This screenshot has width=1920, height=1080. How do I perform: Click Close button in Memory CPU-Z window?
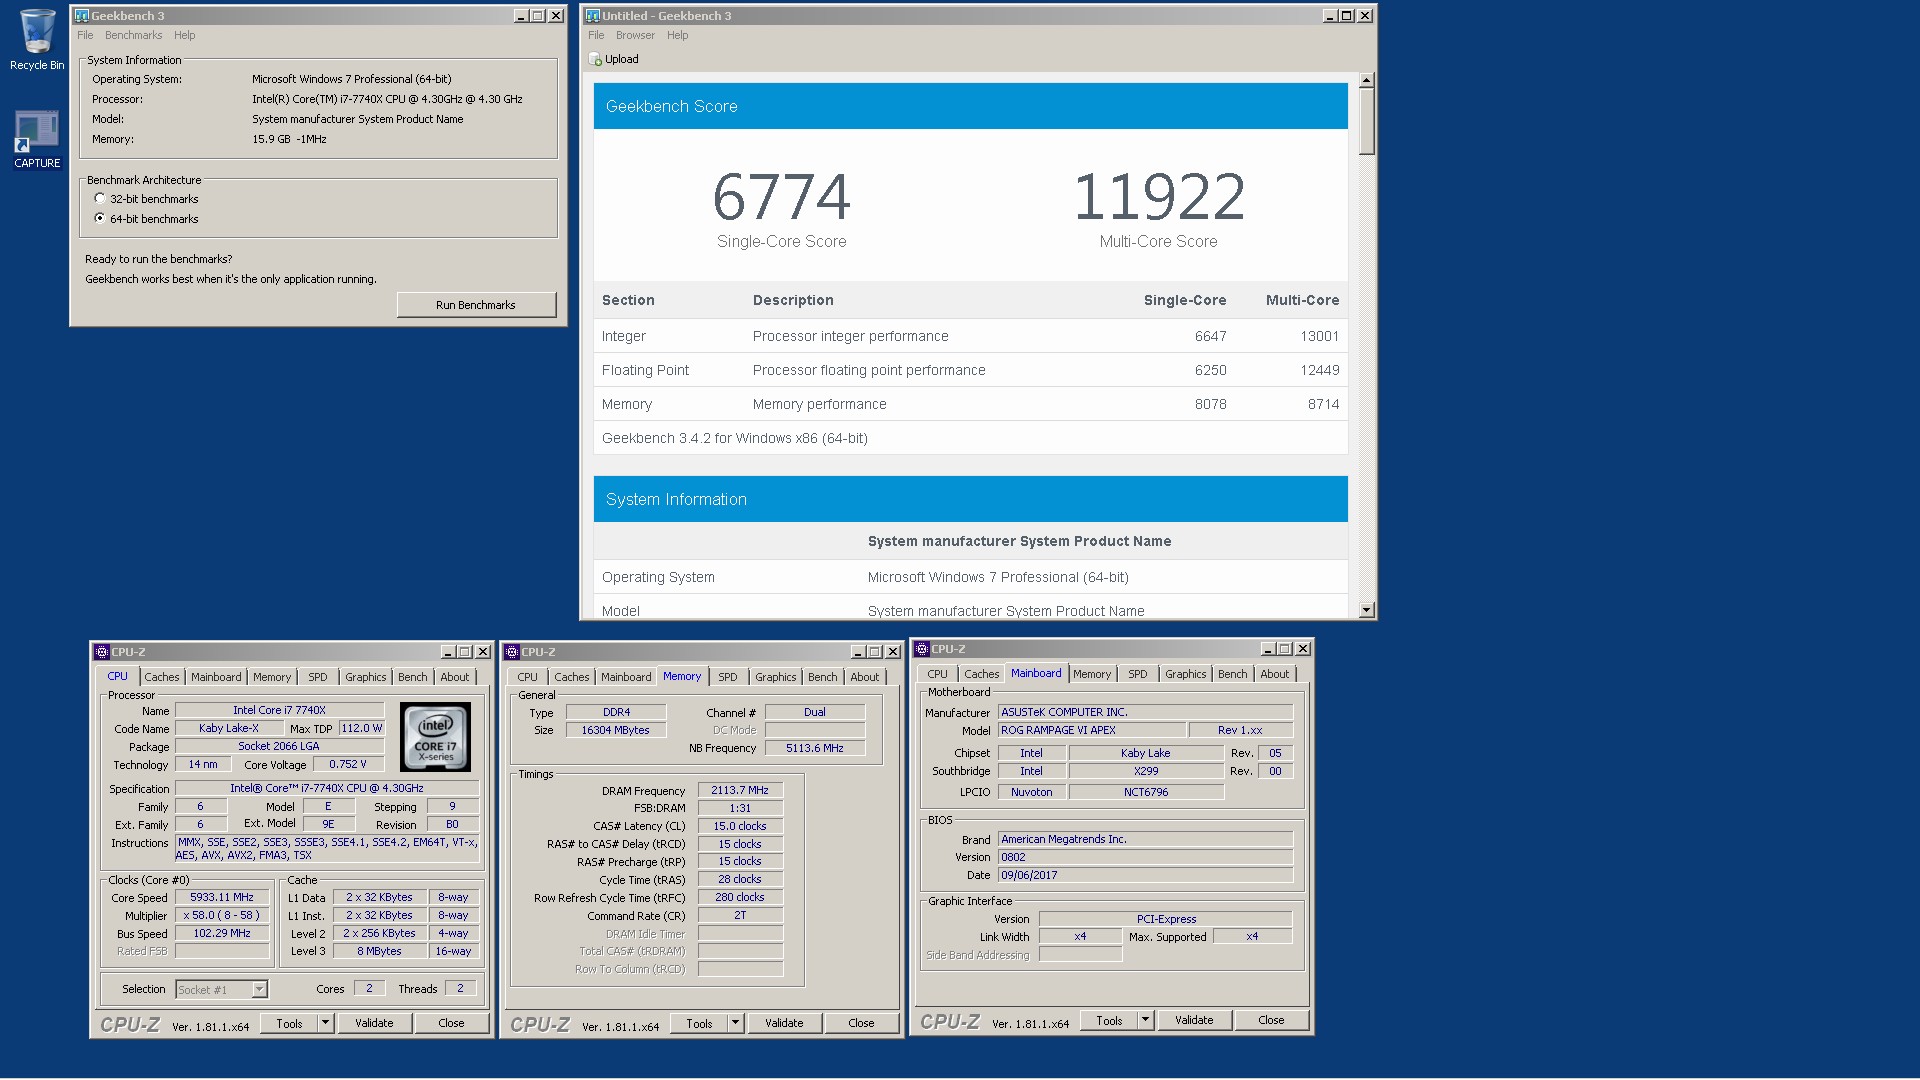(862, 1023)
